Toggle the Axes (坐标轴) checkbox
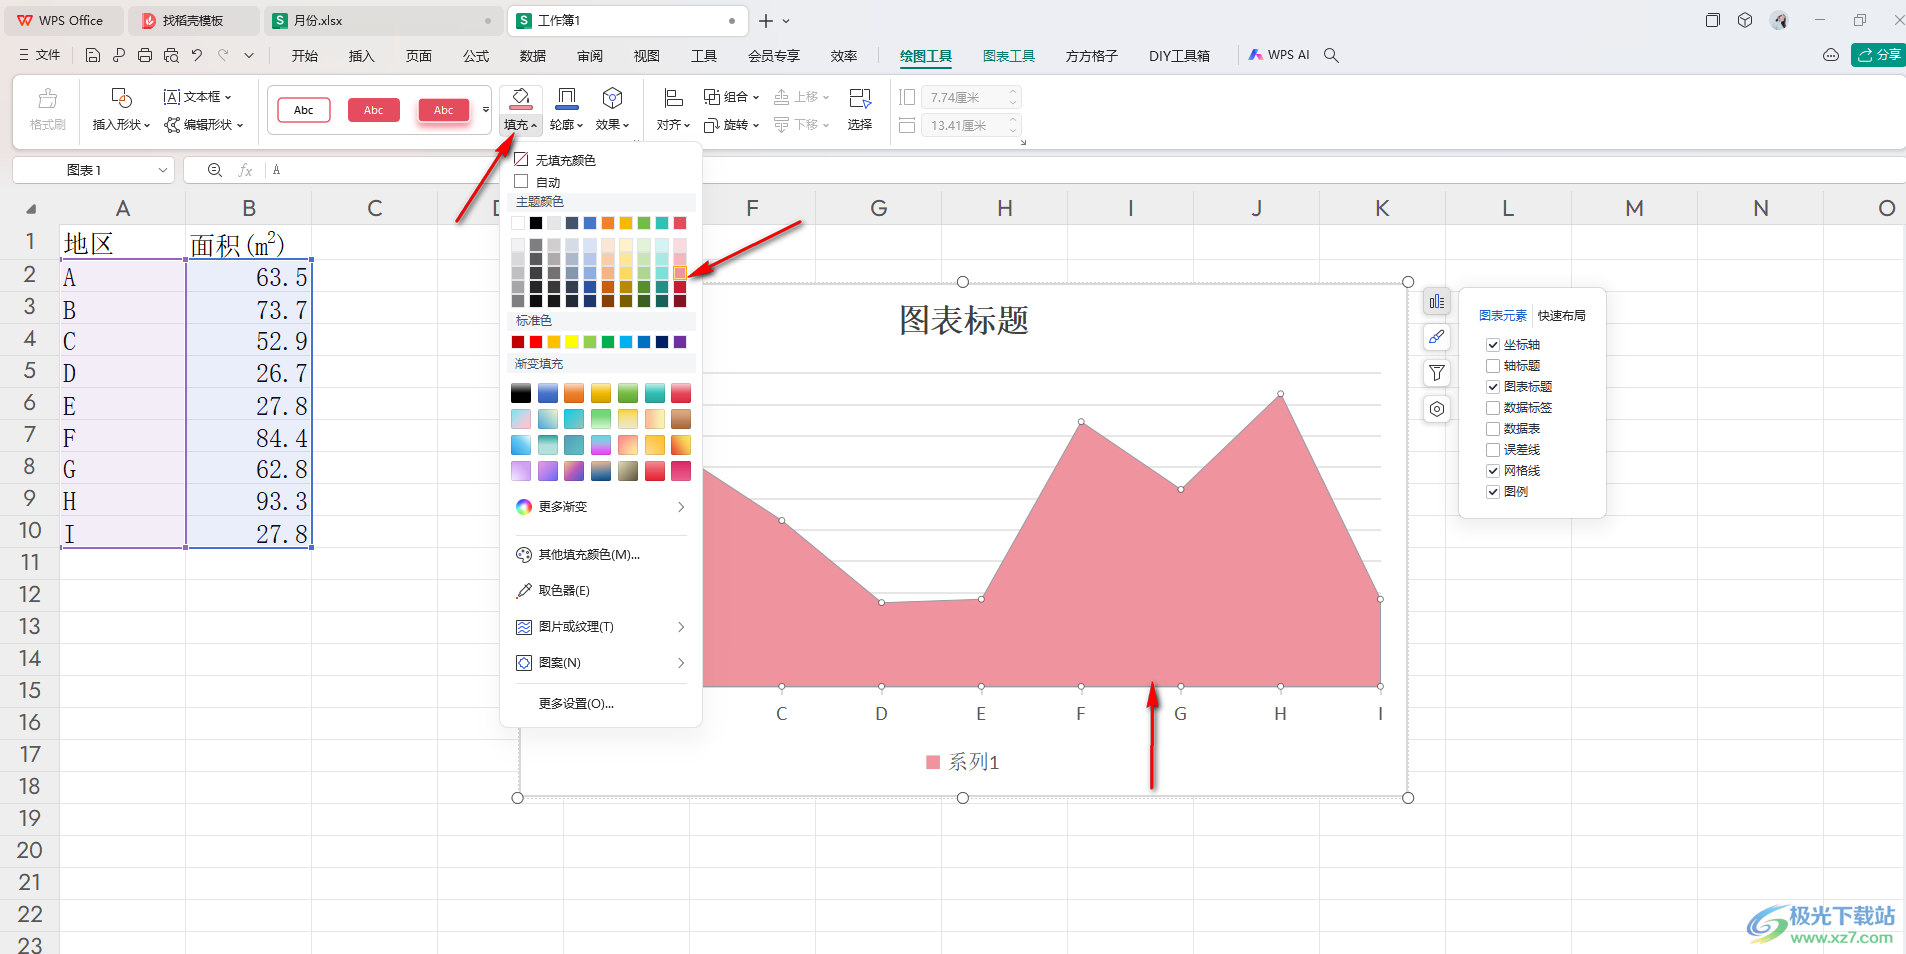Viewport: 1906px width, 954px height. pyautogui.click(x=1493, y=345)
